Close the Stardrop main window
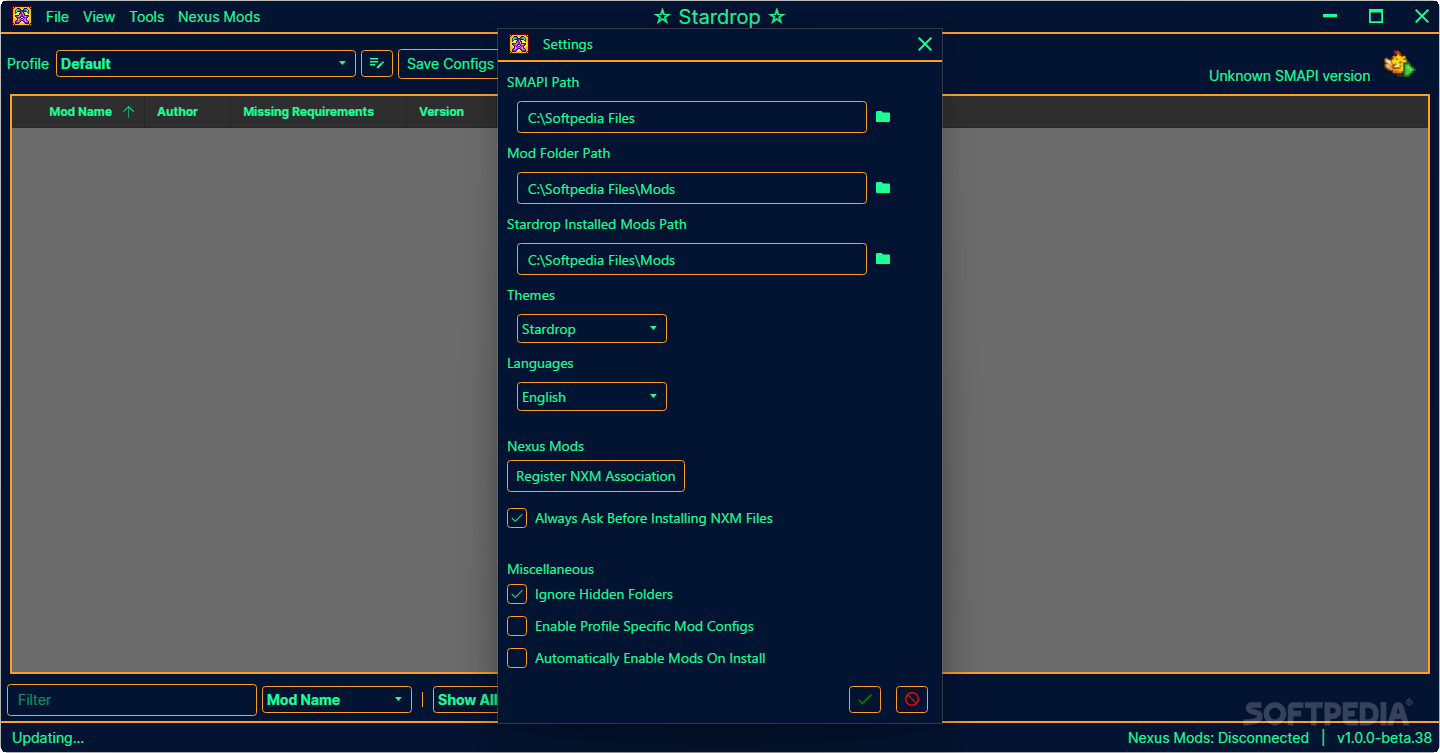 (x=1421, y=16)
